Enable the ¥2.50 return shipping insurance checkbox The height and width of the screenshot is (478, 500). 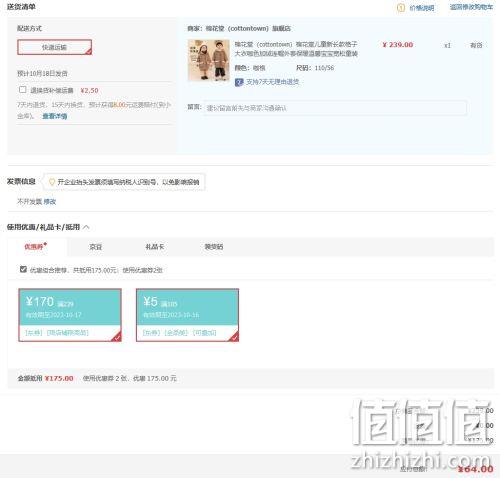point(23,90)
